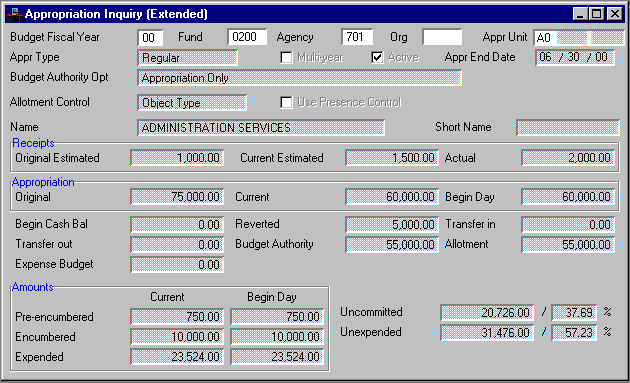Toggle the Multi-year checkbox
The height and width of the screenshot is (383, 630).
(286, 57)
